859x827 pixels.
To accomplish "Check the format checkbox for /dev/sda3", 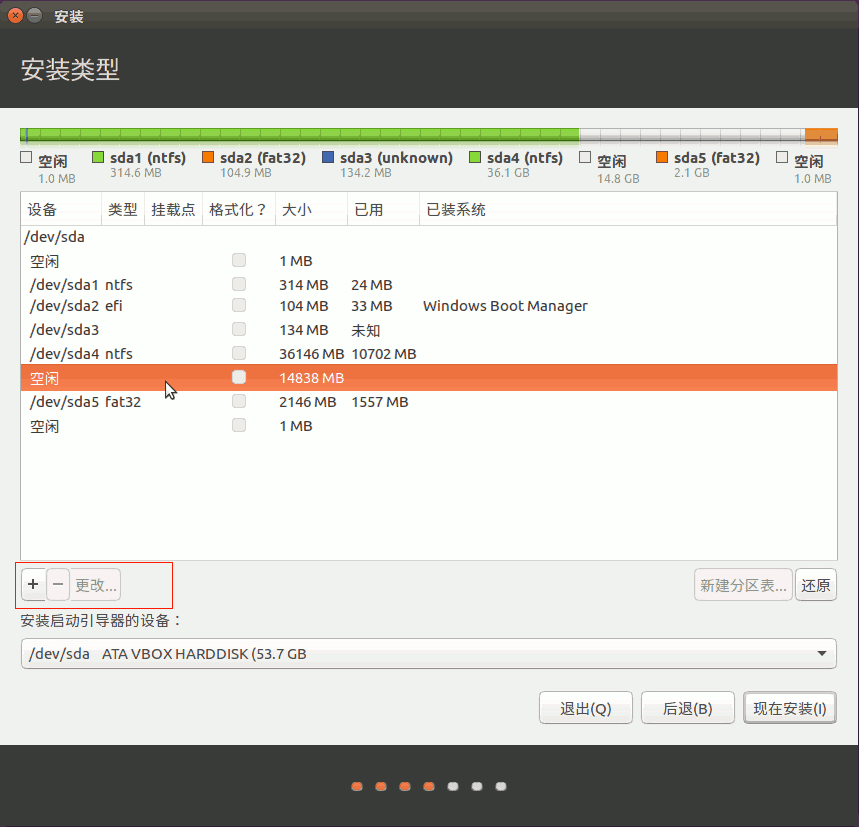I will pos(238,329).
